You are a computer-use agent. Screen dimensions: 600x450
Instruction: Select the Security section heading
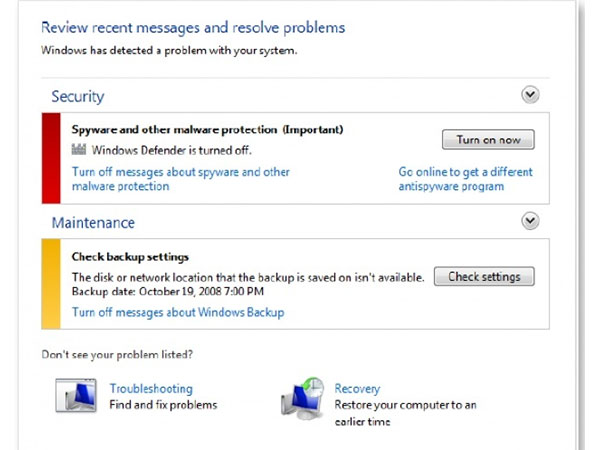(78, 96)
